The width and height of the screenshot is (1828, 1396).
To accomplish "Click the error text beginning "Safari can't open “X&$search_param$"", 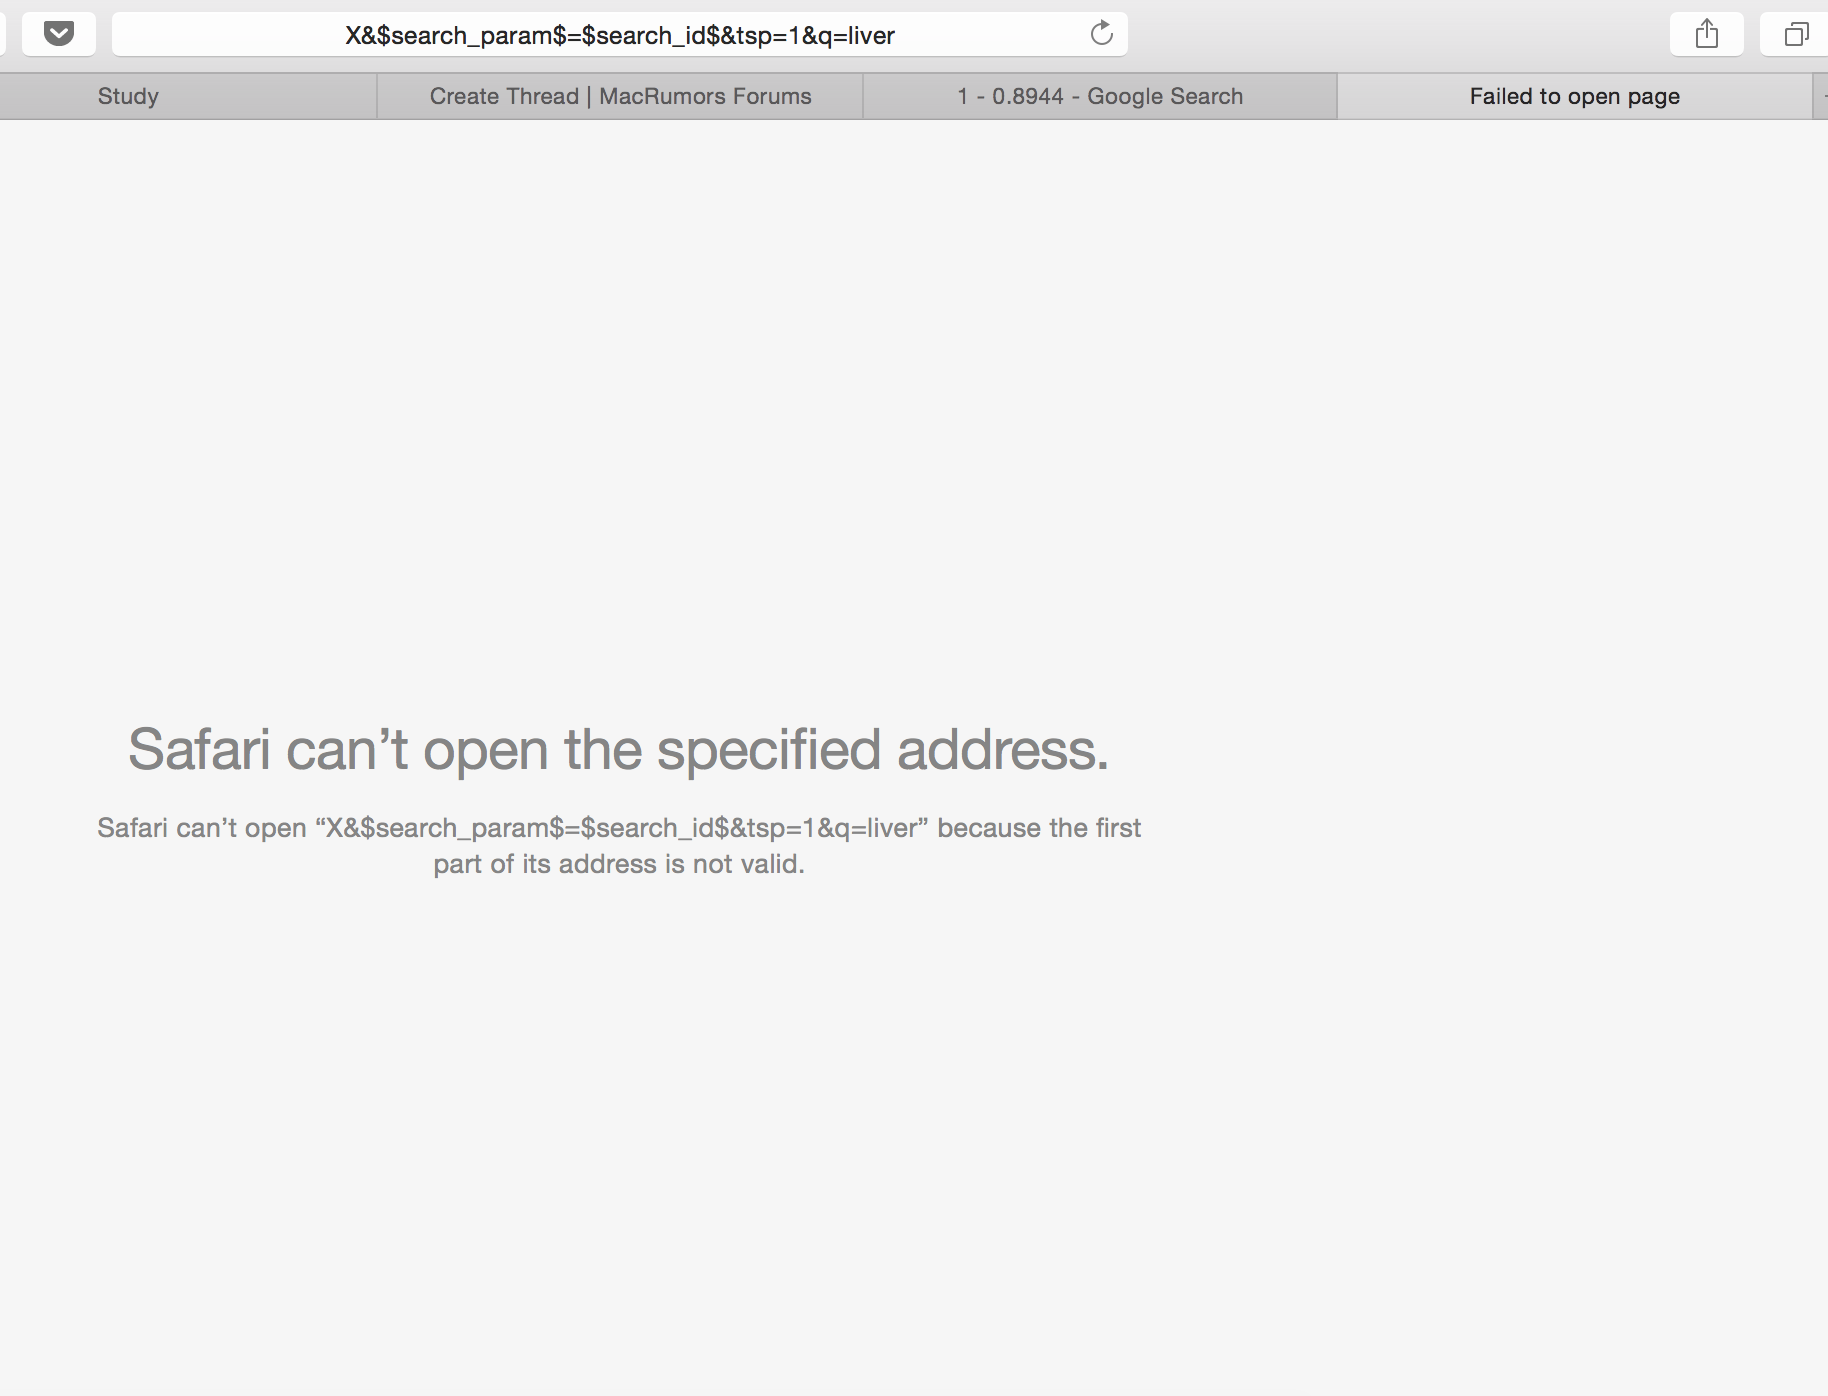I will coord(619,846).
